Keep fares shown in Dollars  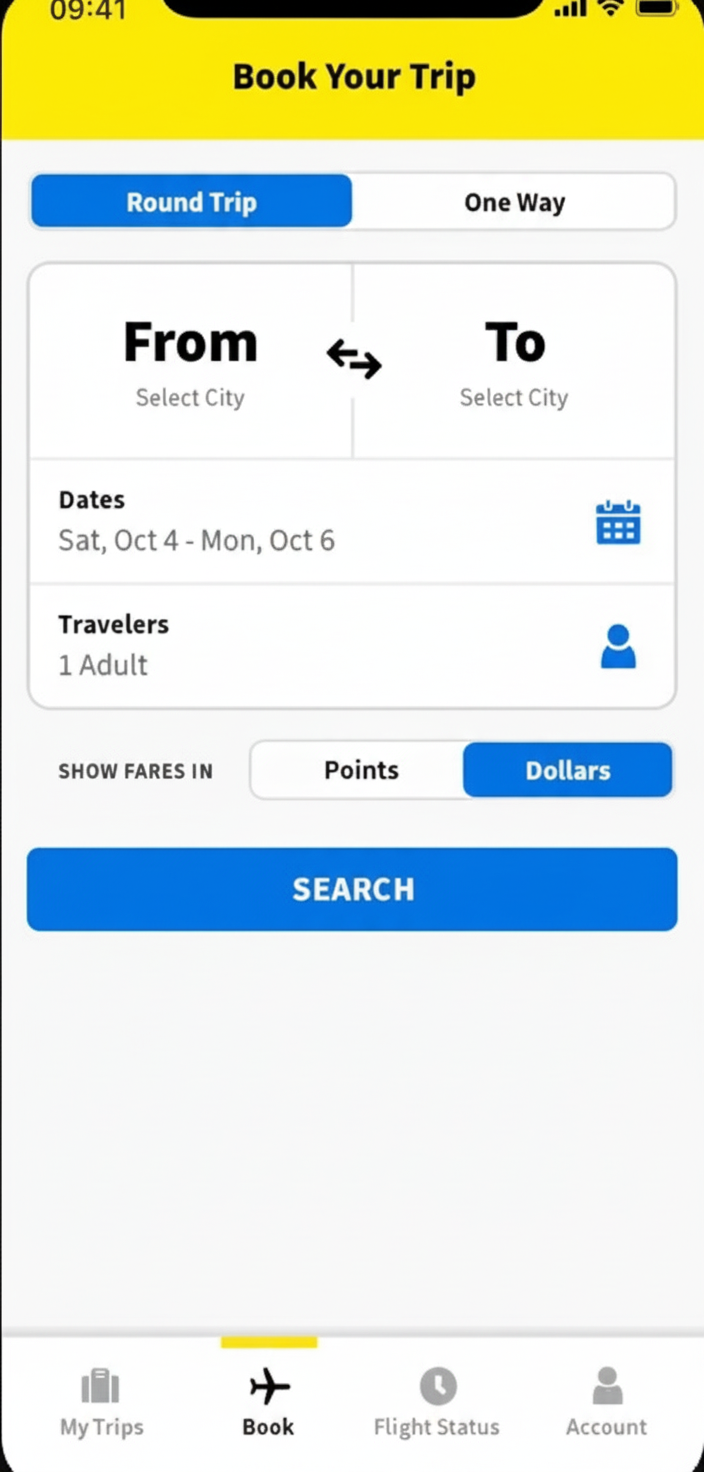(x=567, y=770)
